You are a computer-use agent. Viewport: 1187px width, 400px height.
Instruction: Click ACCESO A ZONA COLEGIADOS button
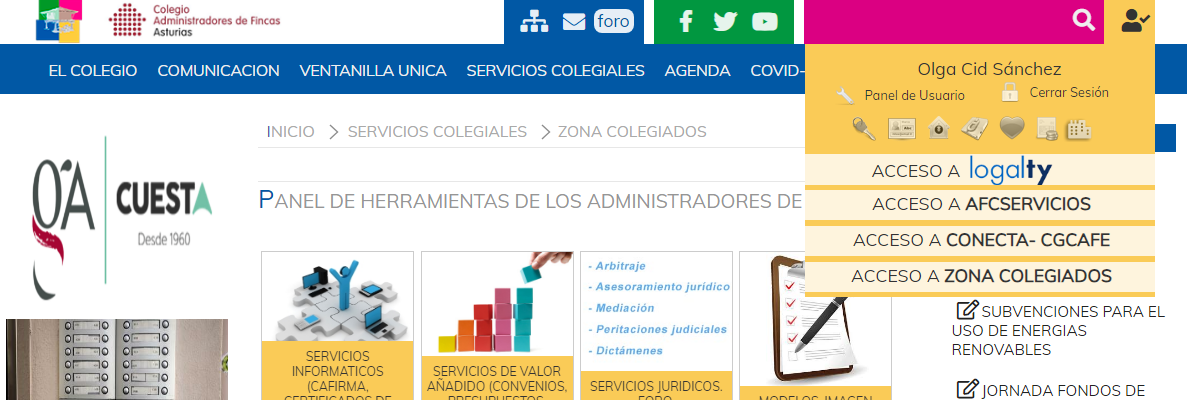(980, 276)
